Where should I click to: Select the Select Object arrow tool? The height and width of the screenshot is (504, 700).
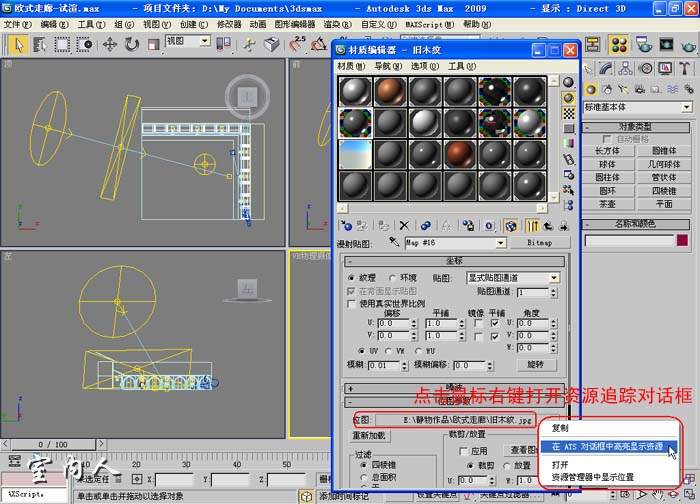[18, 45]
